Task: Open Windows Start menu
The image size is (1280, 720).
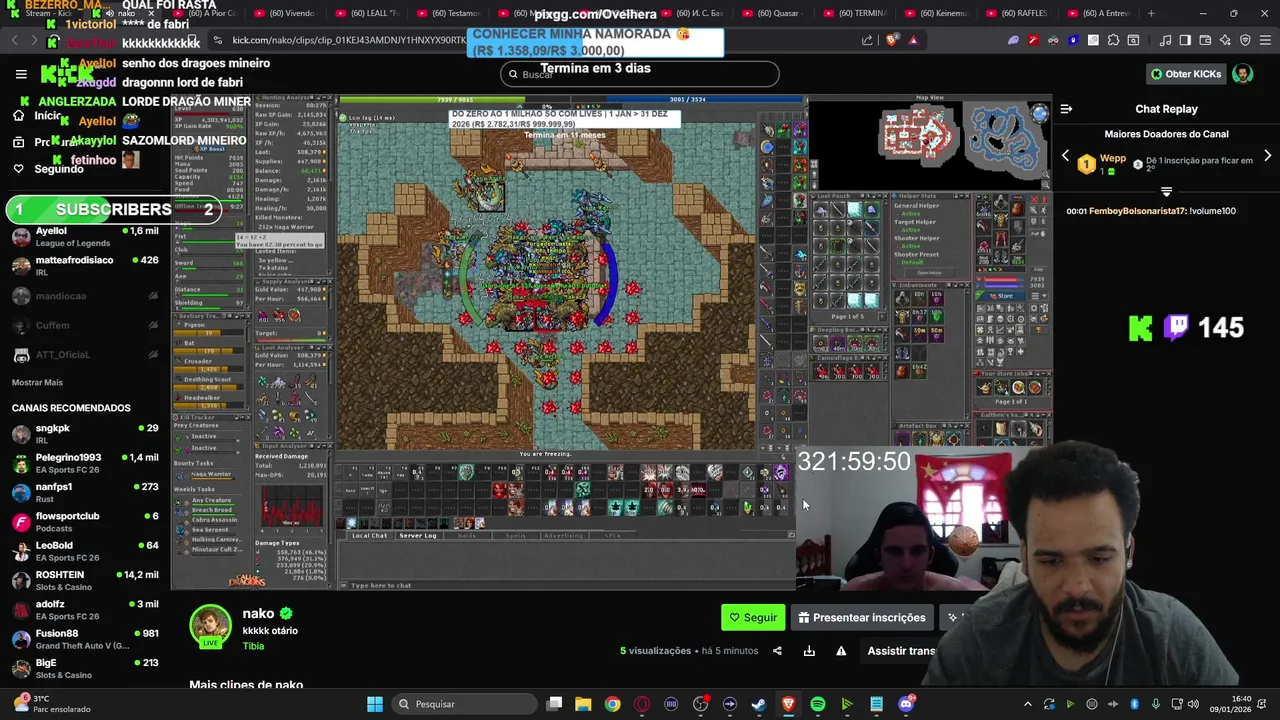Action: (x=375, y=704)
